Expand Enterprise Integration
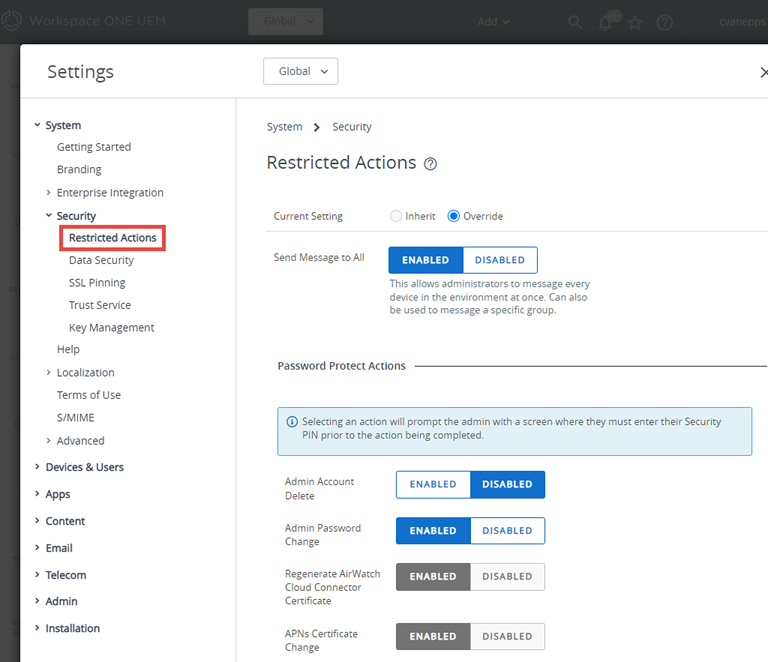 (48, 192)
